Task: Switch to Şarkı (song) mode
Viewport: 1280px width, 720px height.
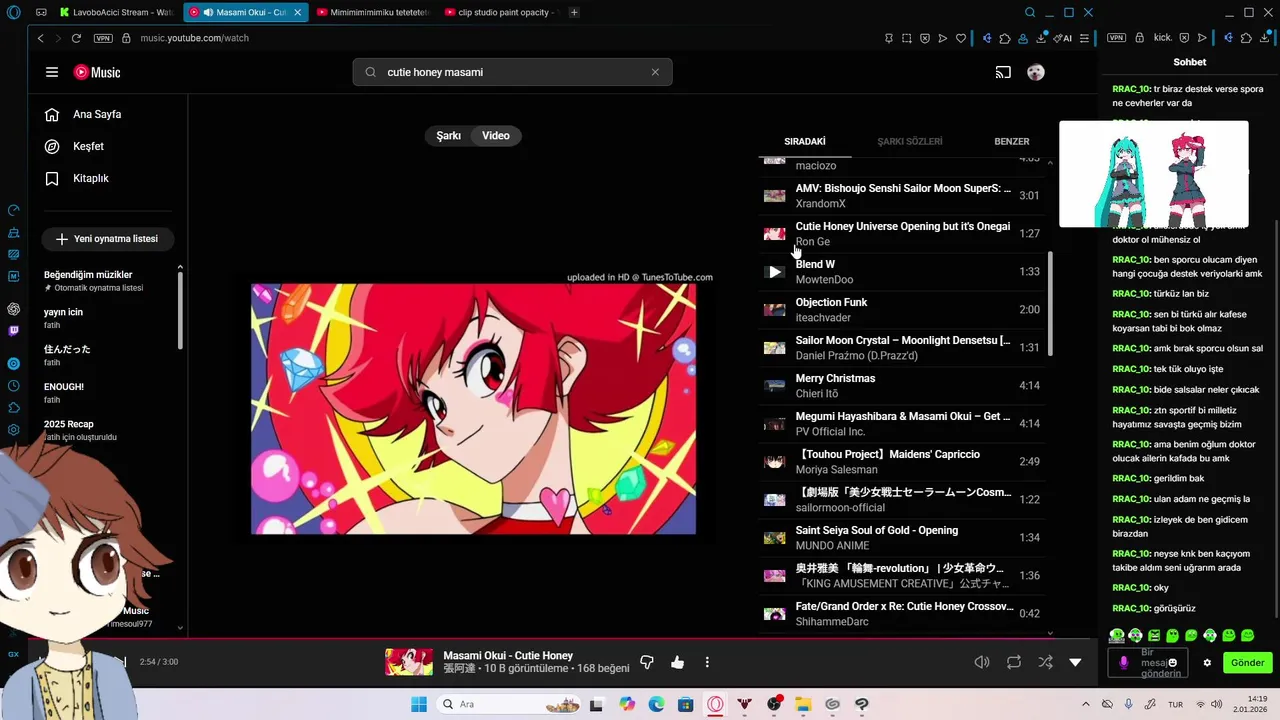Action: click(449, 136)
